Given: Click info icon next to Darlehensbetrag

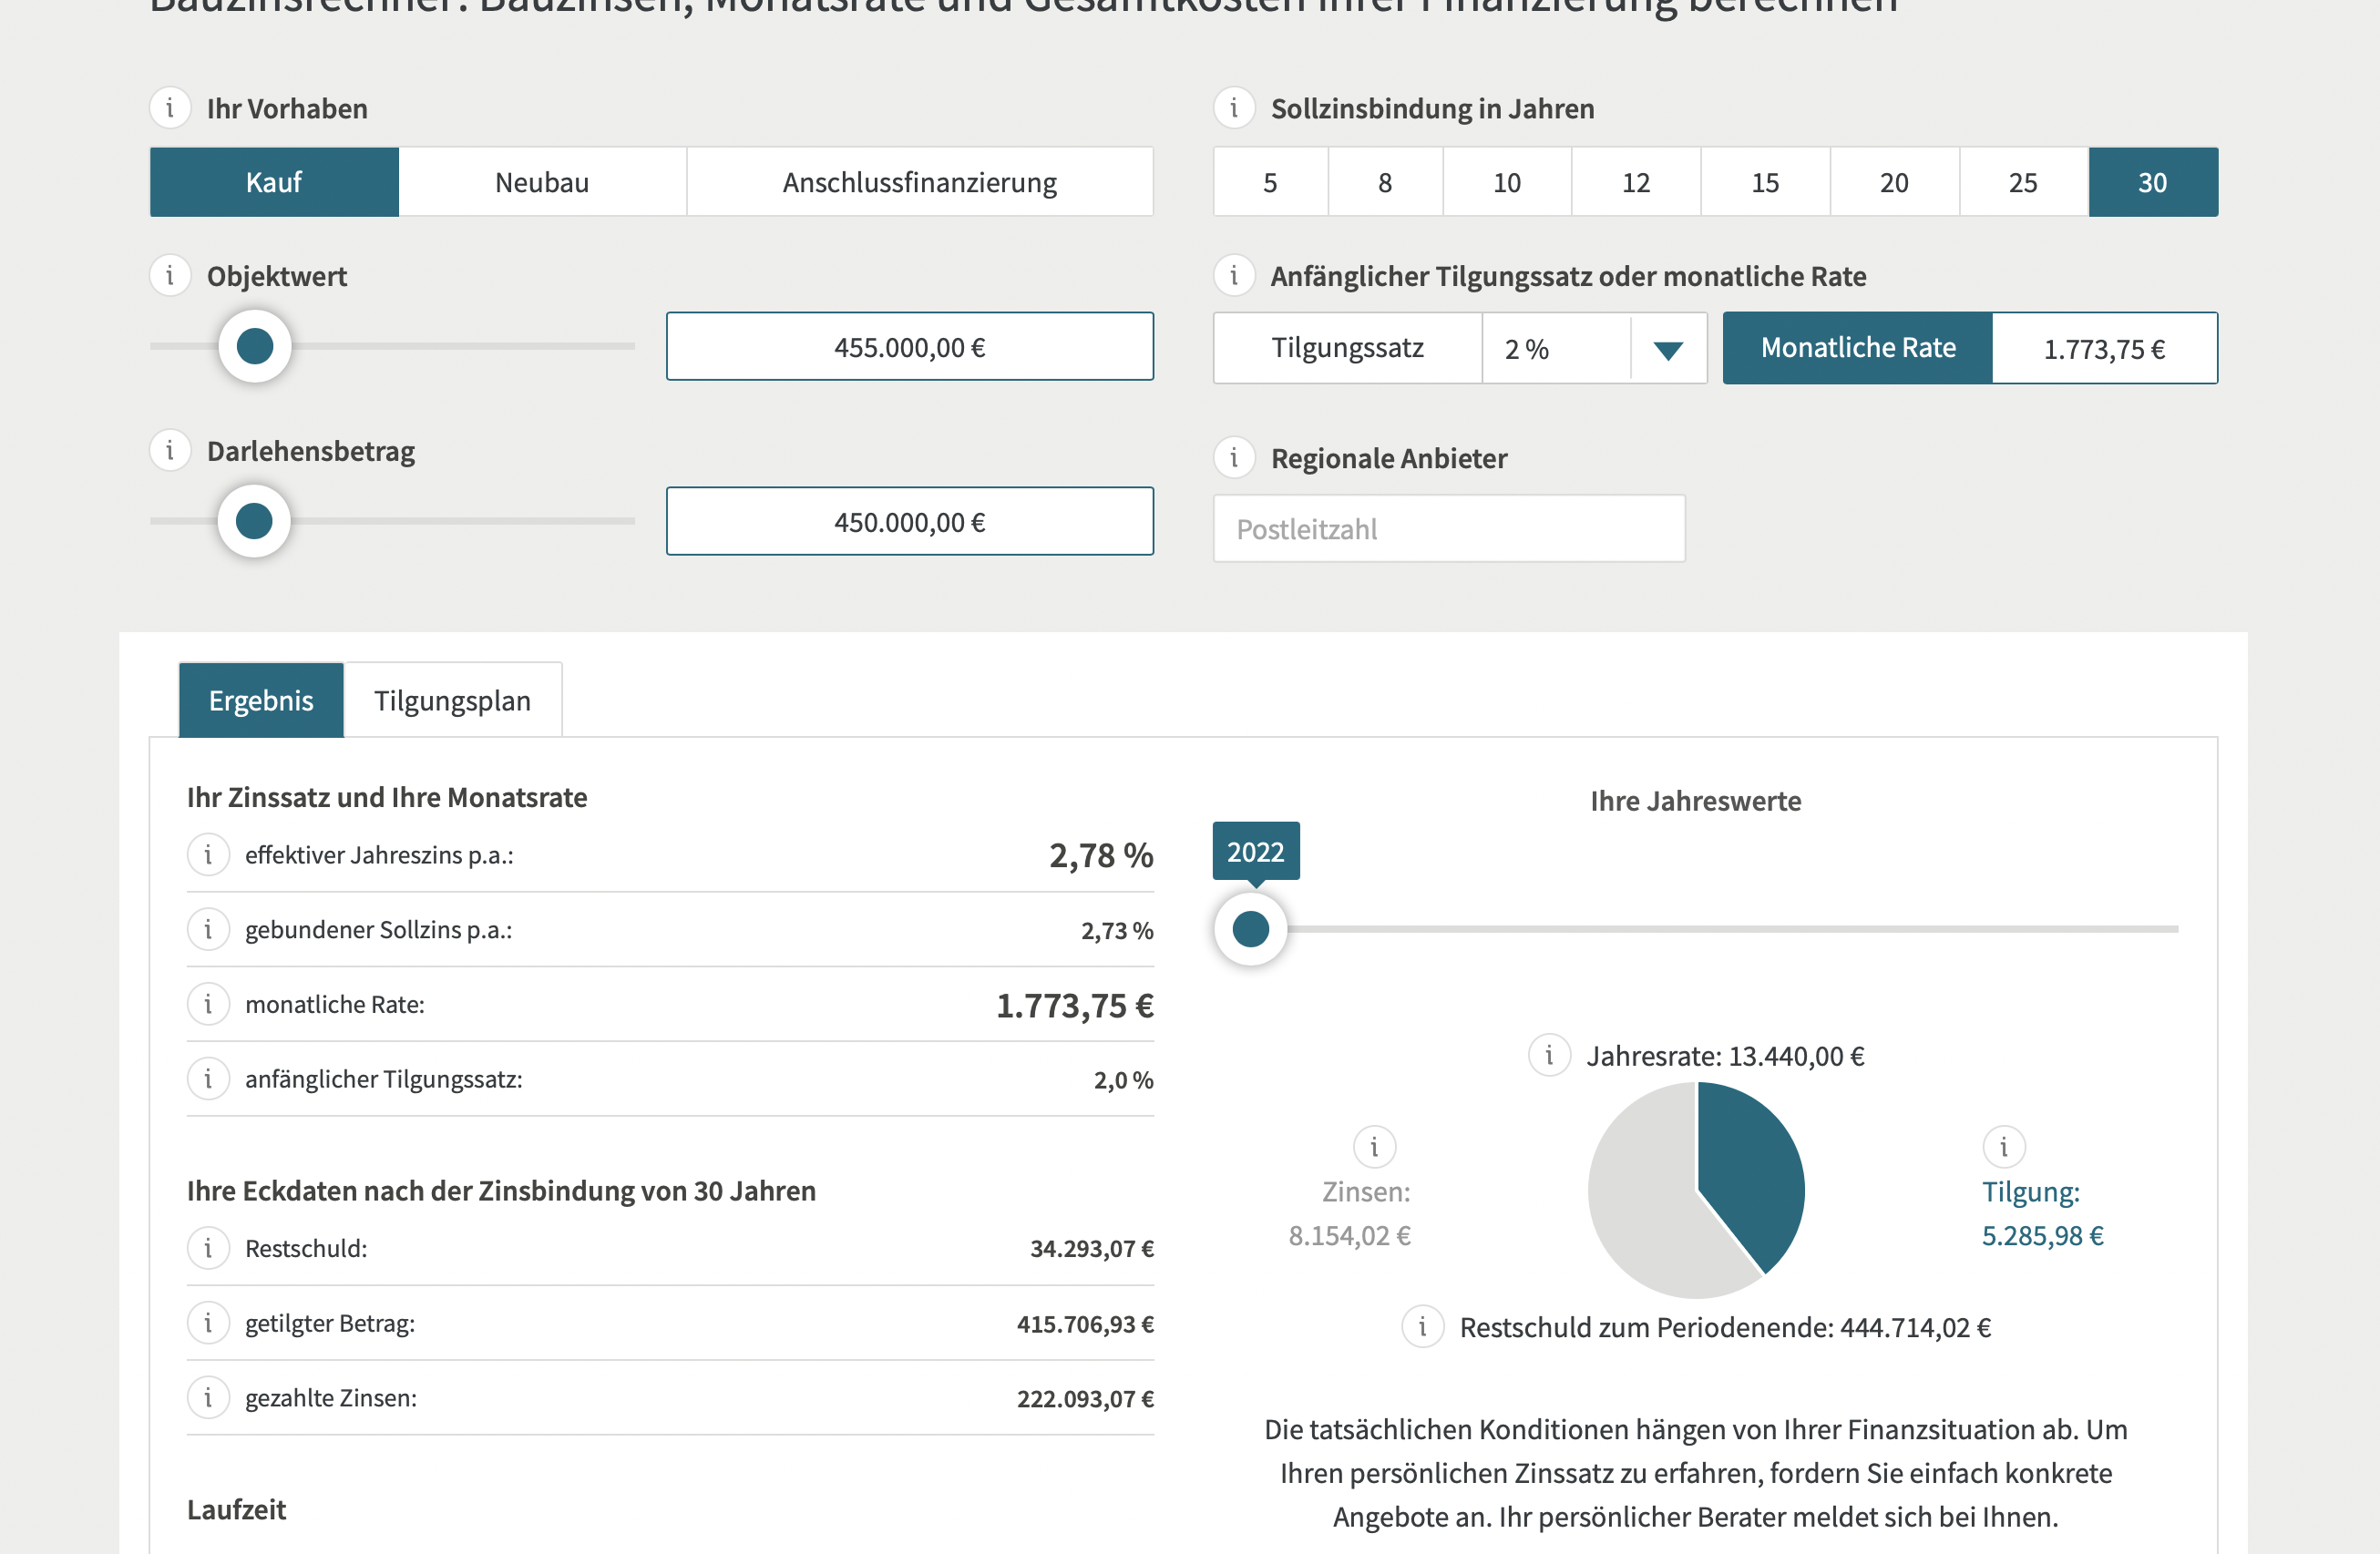Looking at the screenshot, I should pos(170,451).
